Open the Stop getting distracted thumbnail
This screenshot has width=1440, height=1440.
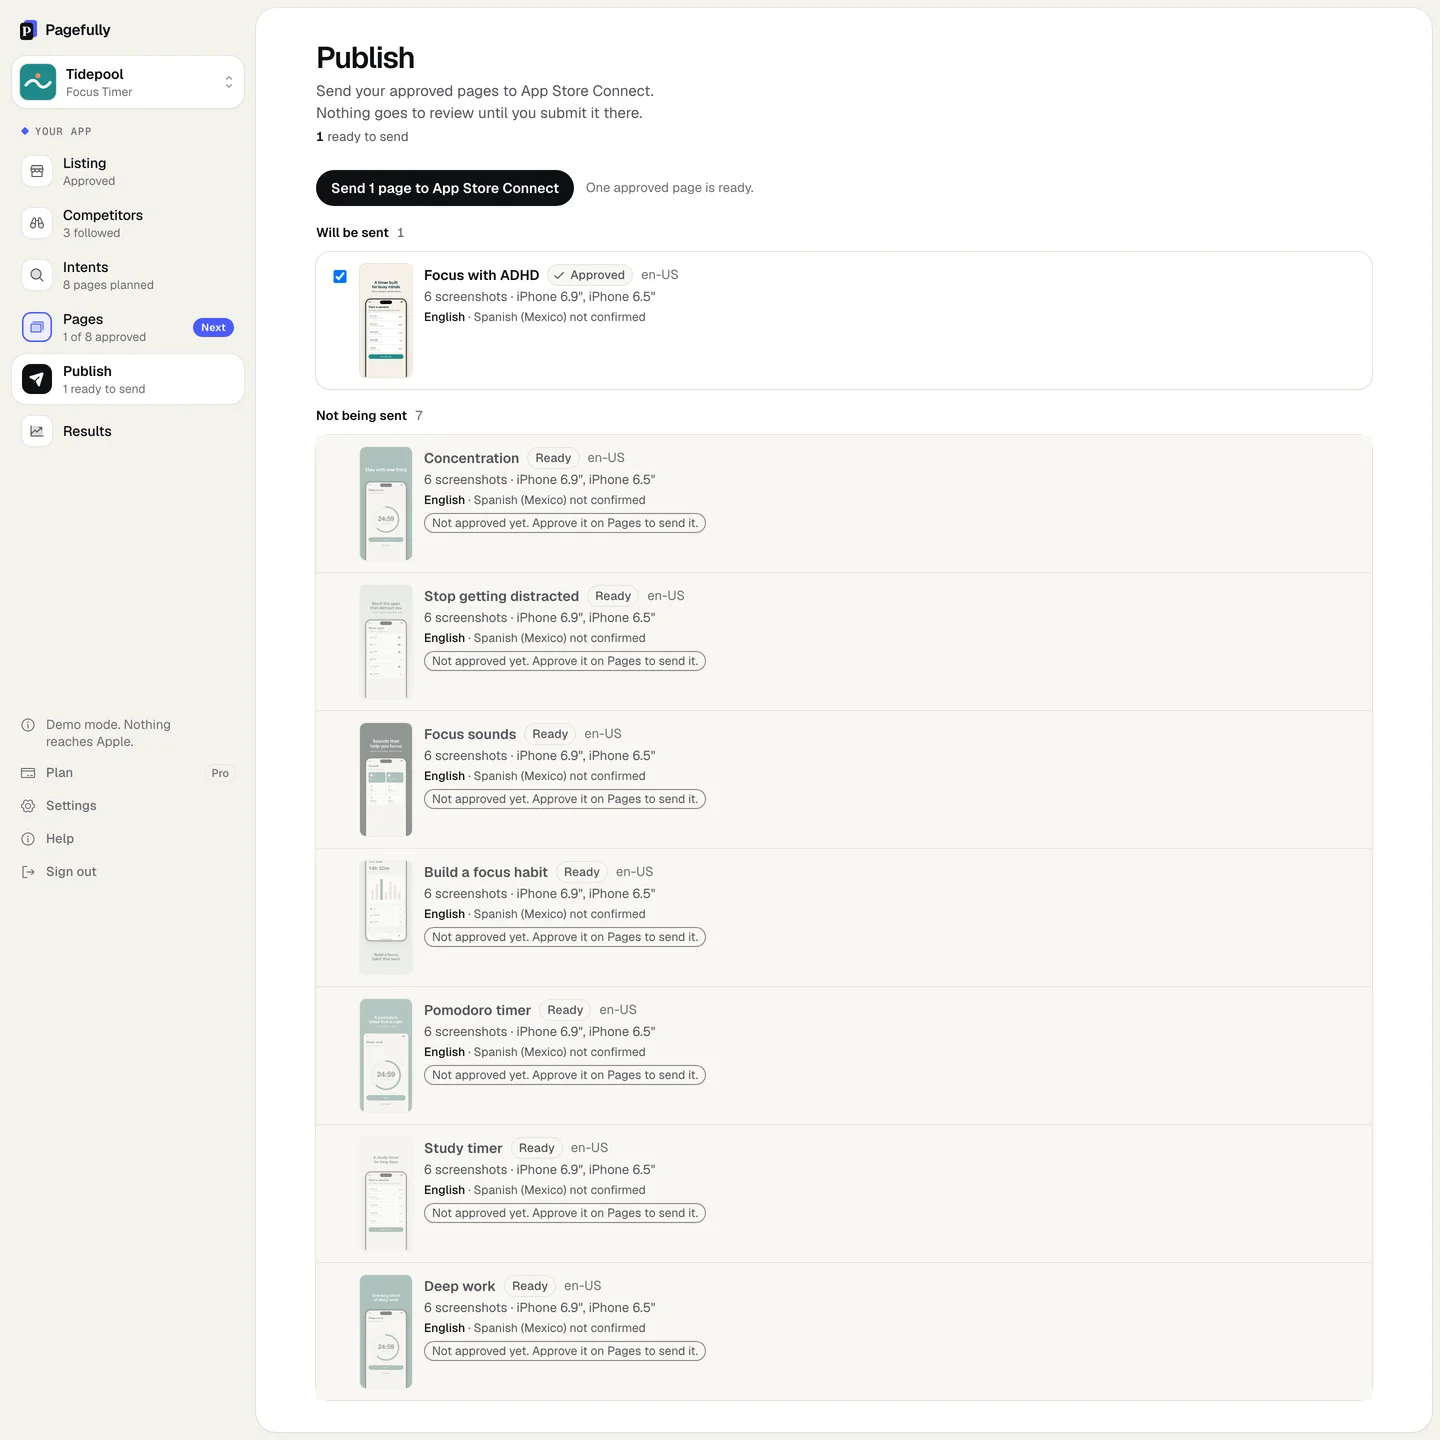pos(386,641)
